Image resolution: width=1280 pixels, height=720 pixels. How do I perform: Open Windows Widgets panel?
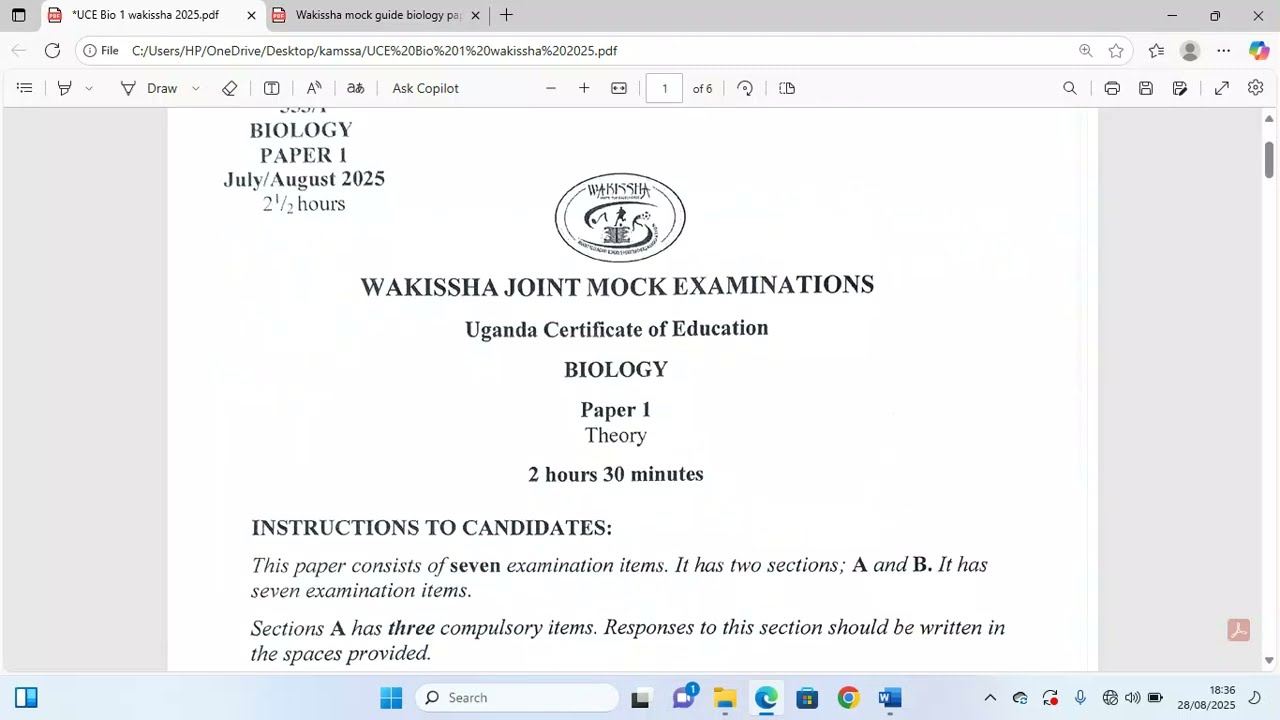[27, 698]
